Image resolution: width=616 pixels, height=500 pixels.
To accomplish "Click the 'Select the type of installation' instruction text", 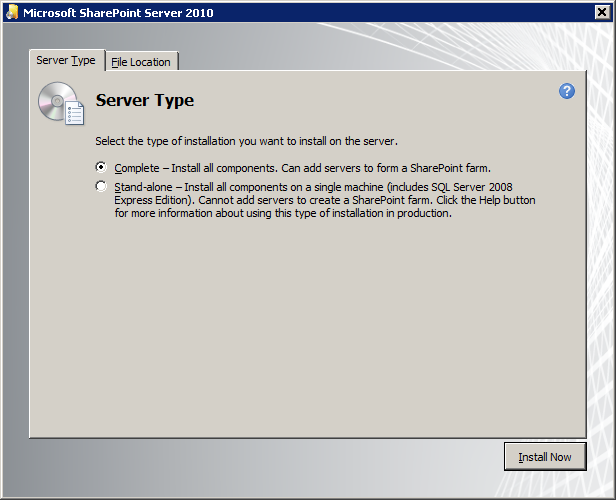I will [246, 141].
